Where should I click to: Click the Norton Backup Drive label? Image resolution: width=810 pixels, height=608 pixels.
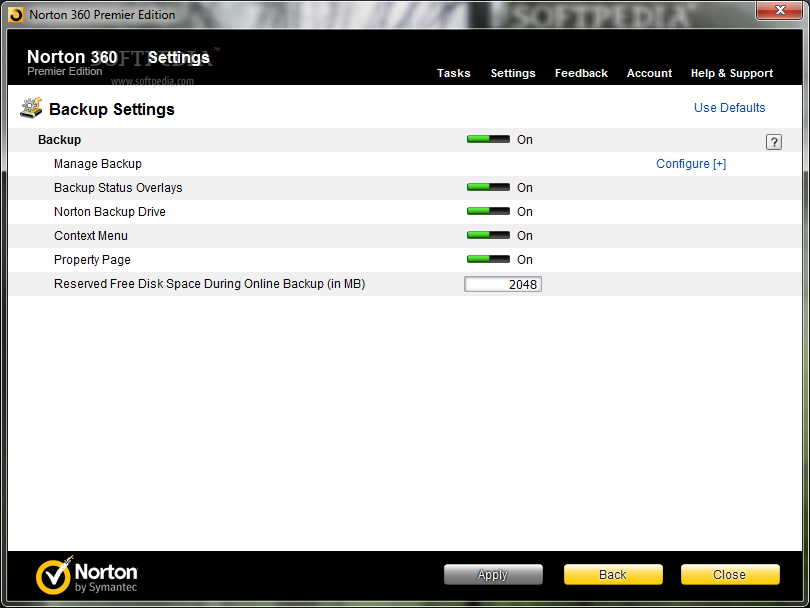point(110,212)
